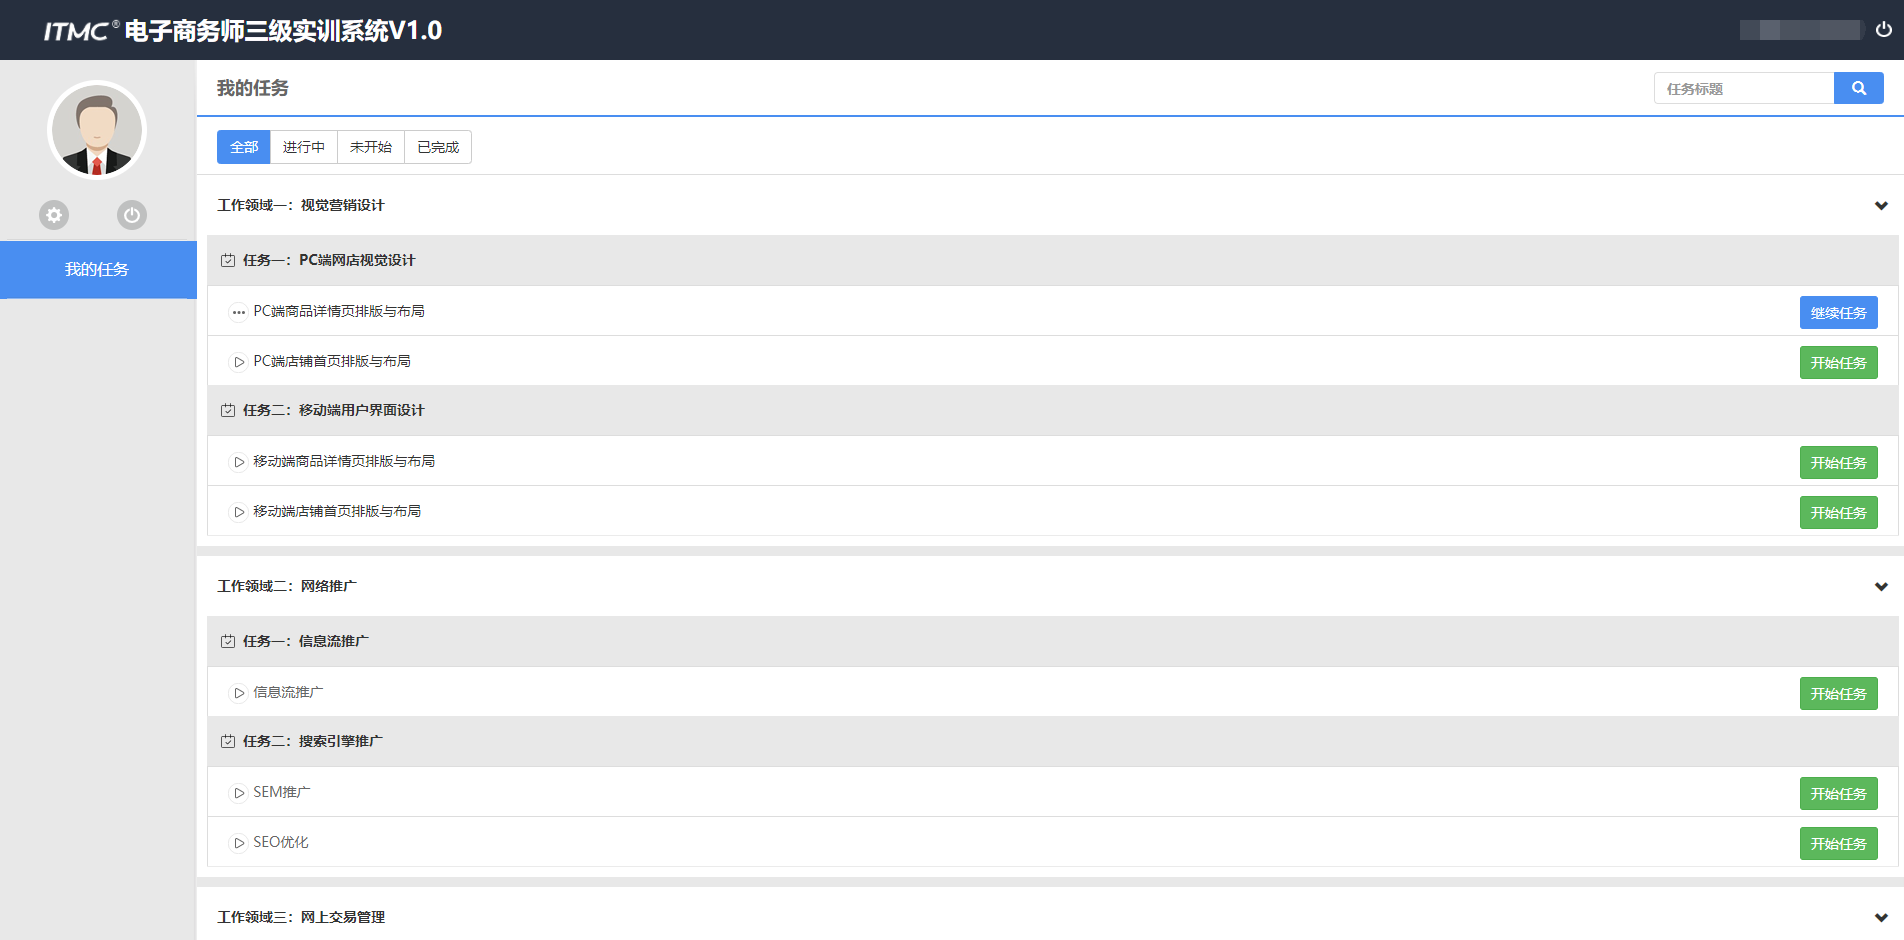Toggle the 工作领域三:网上交易管理 chevron

[x=1881, y=918]
